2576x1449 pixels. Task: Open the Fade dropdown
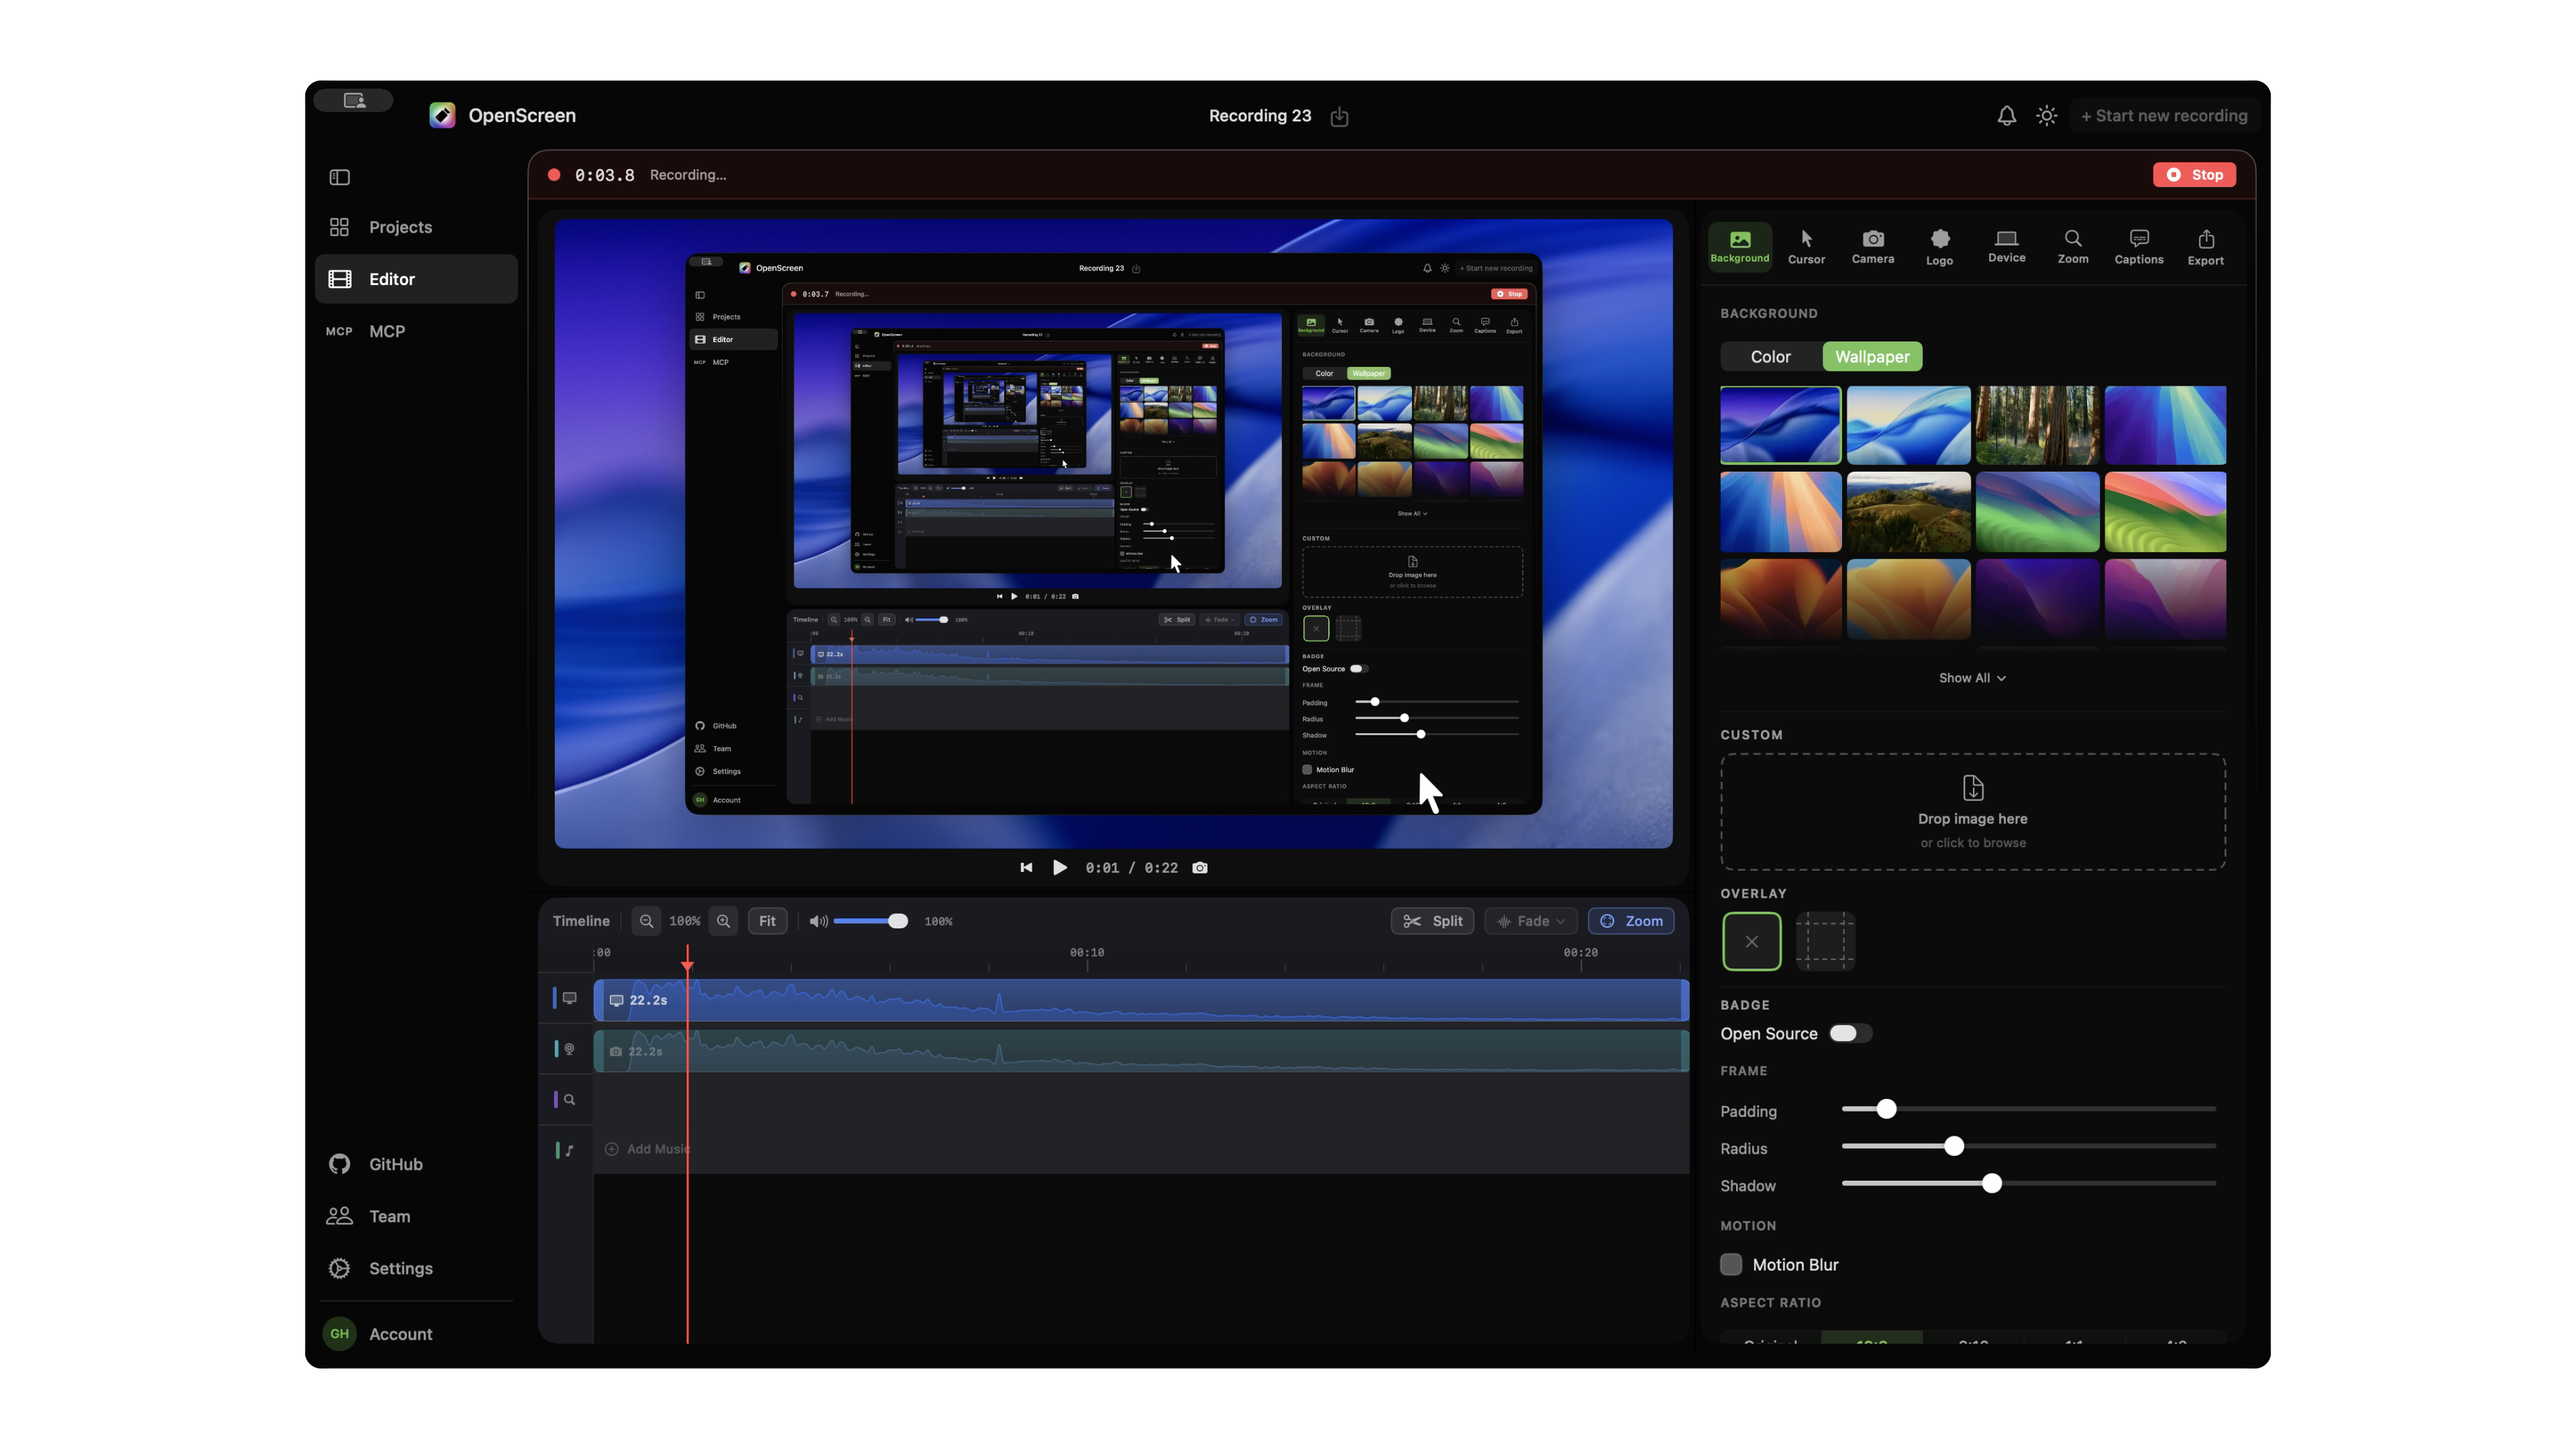point(1530,921)
